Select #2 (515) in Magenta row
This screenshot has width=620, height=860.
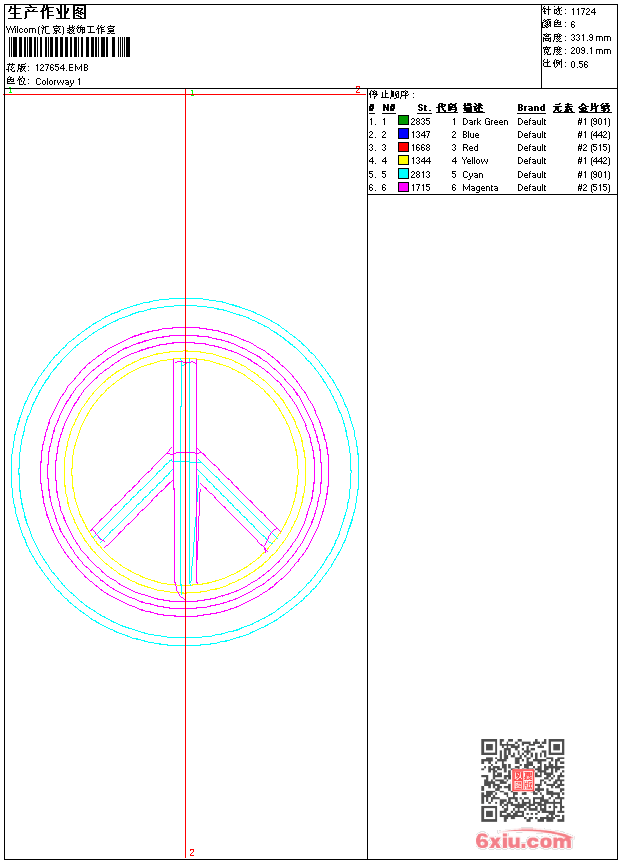(594, 188)
